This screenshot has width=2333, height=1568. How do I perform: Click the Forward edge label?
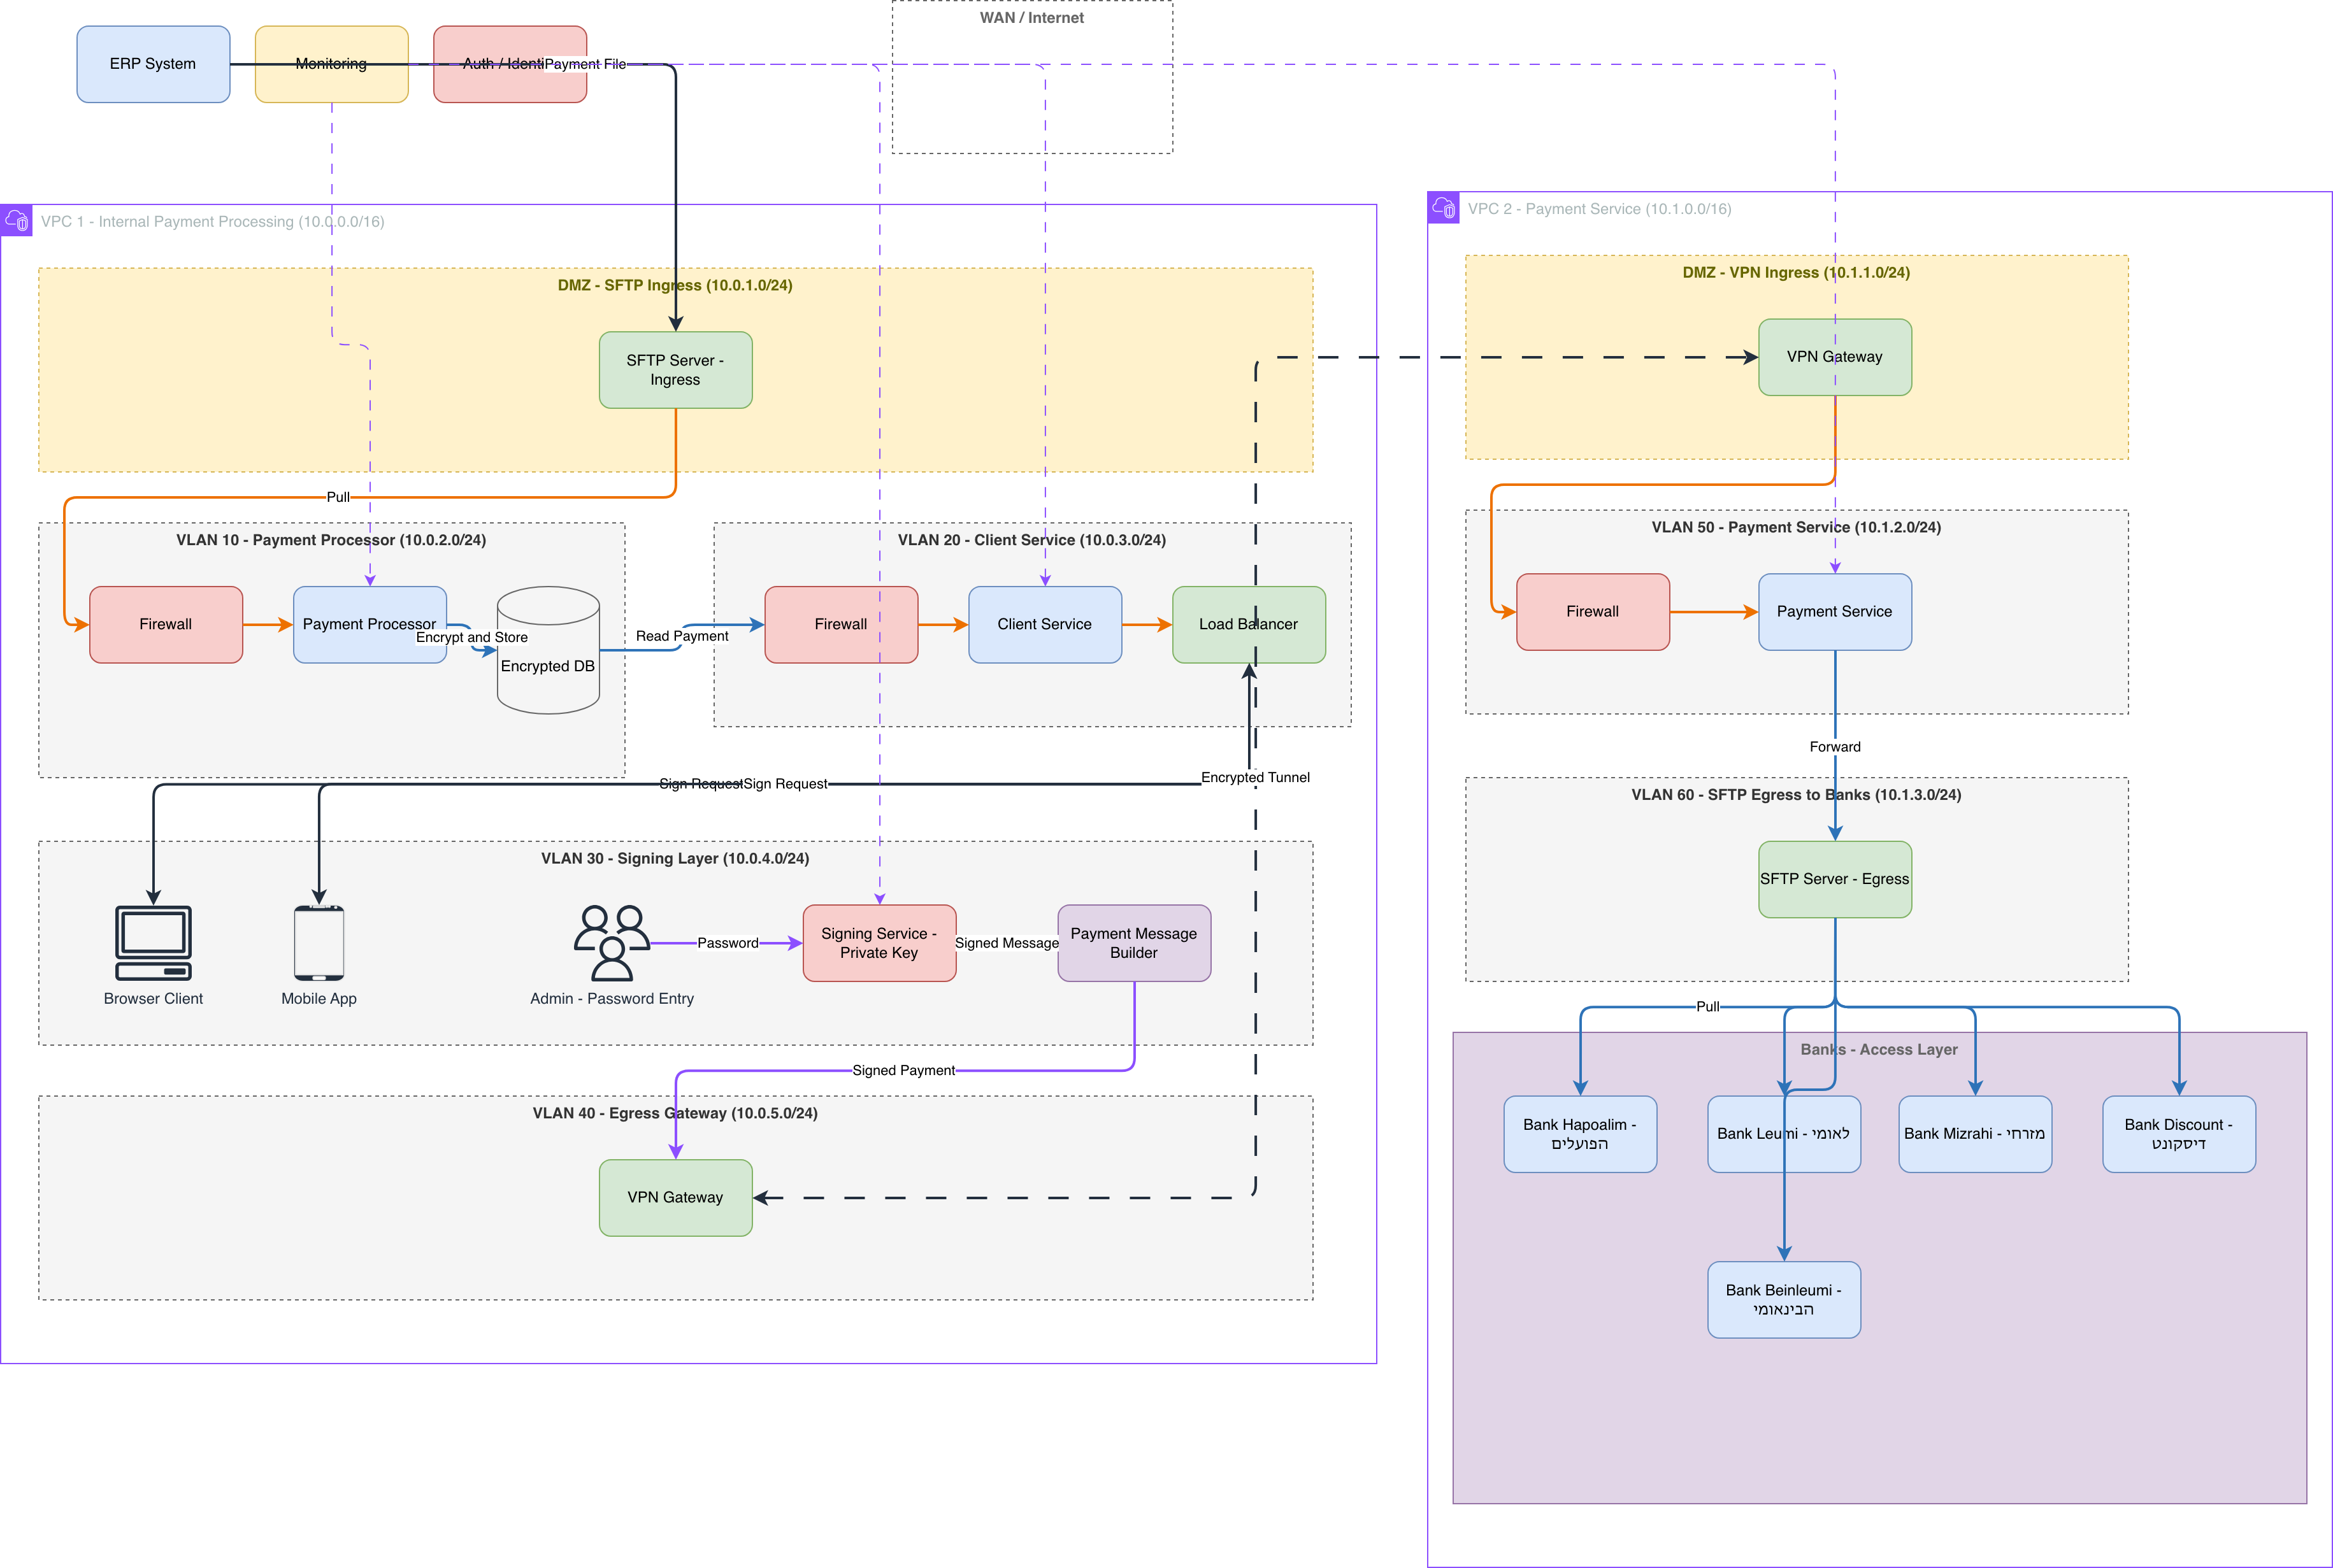(1835, 747)
